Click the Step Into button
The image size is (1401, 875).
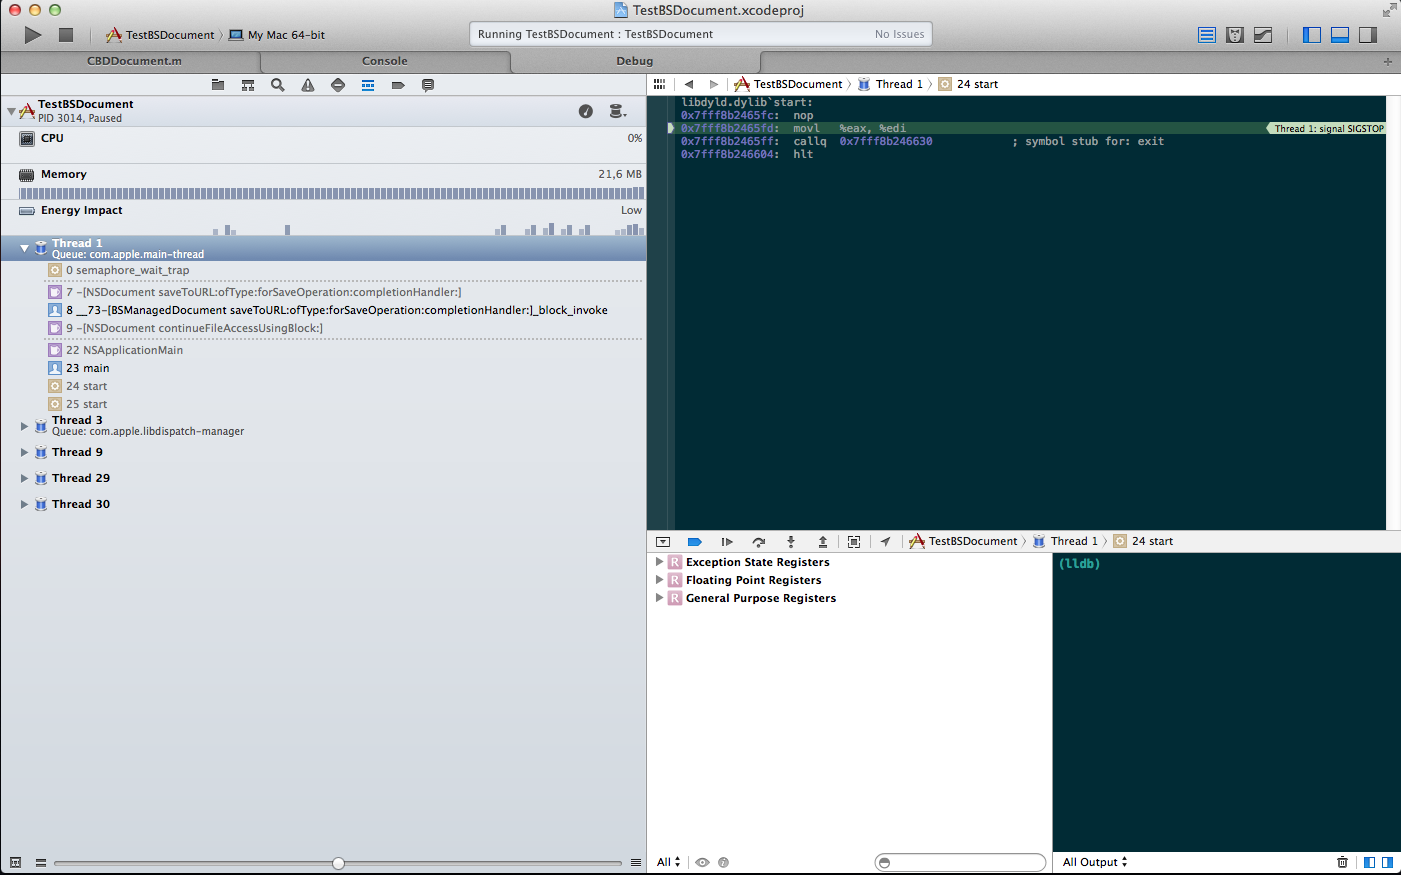tap(791, 542)
